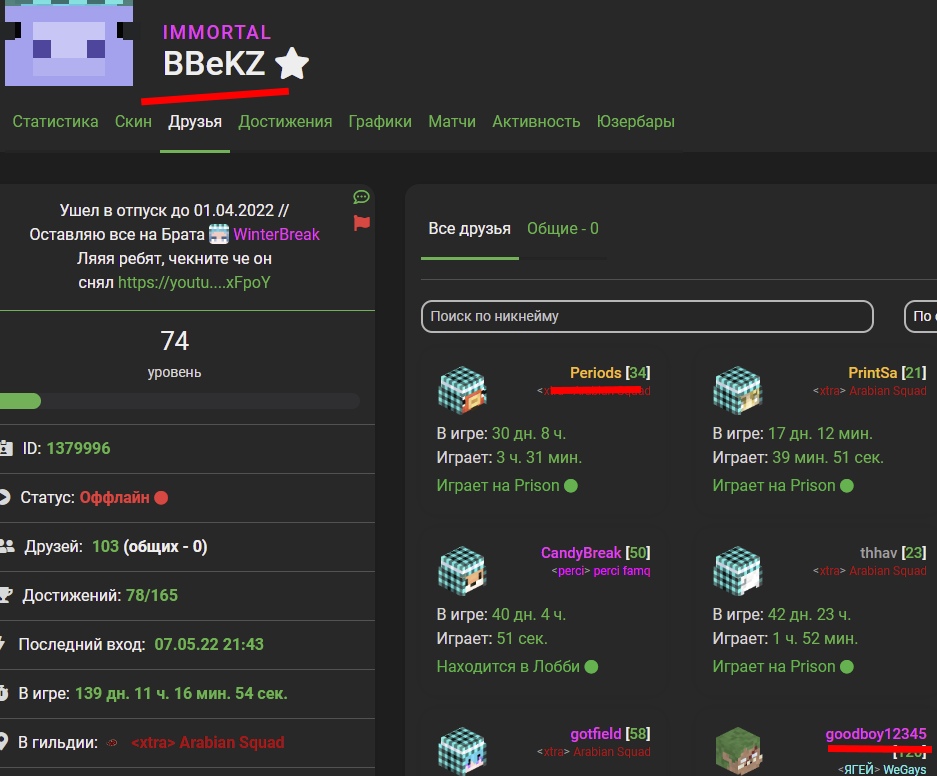Click the BBeKZ profile avatar image
The height and width of the screenshot is (776, 937).
(69, 43)
